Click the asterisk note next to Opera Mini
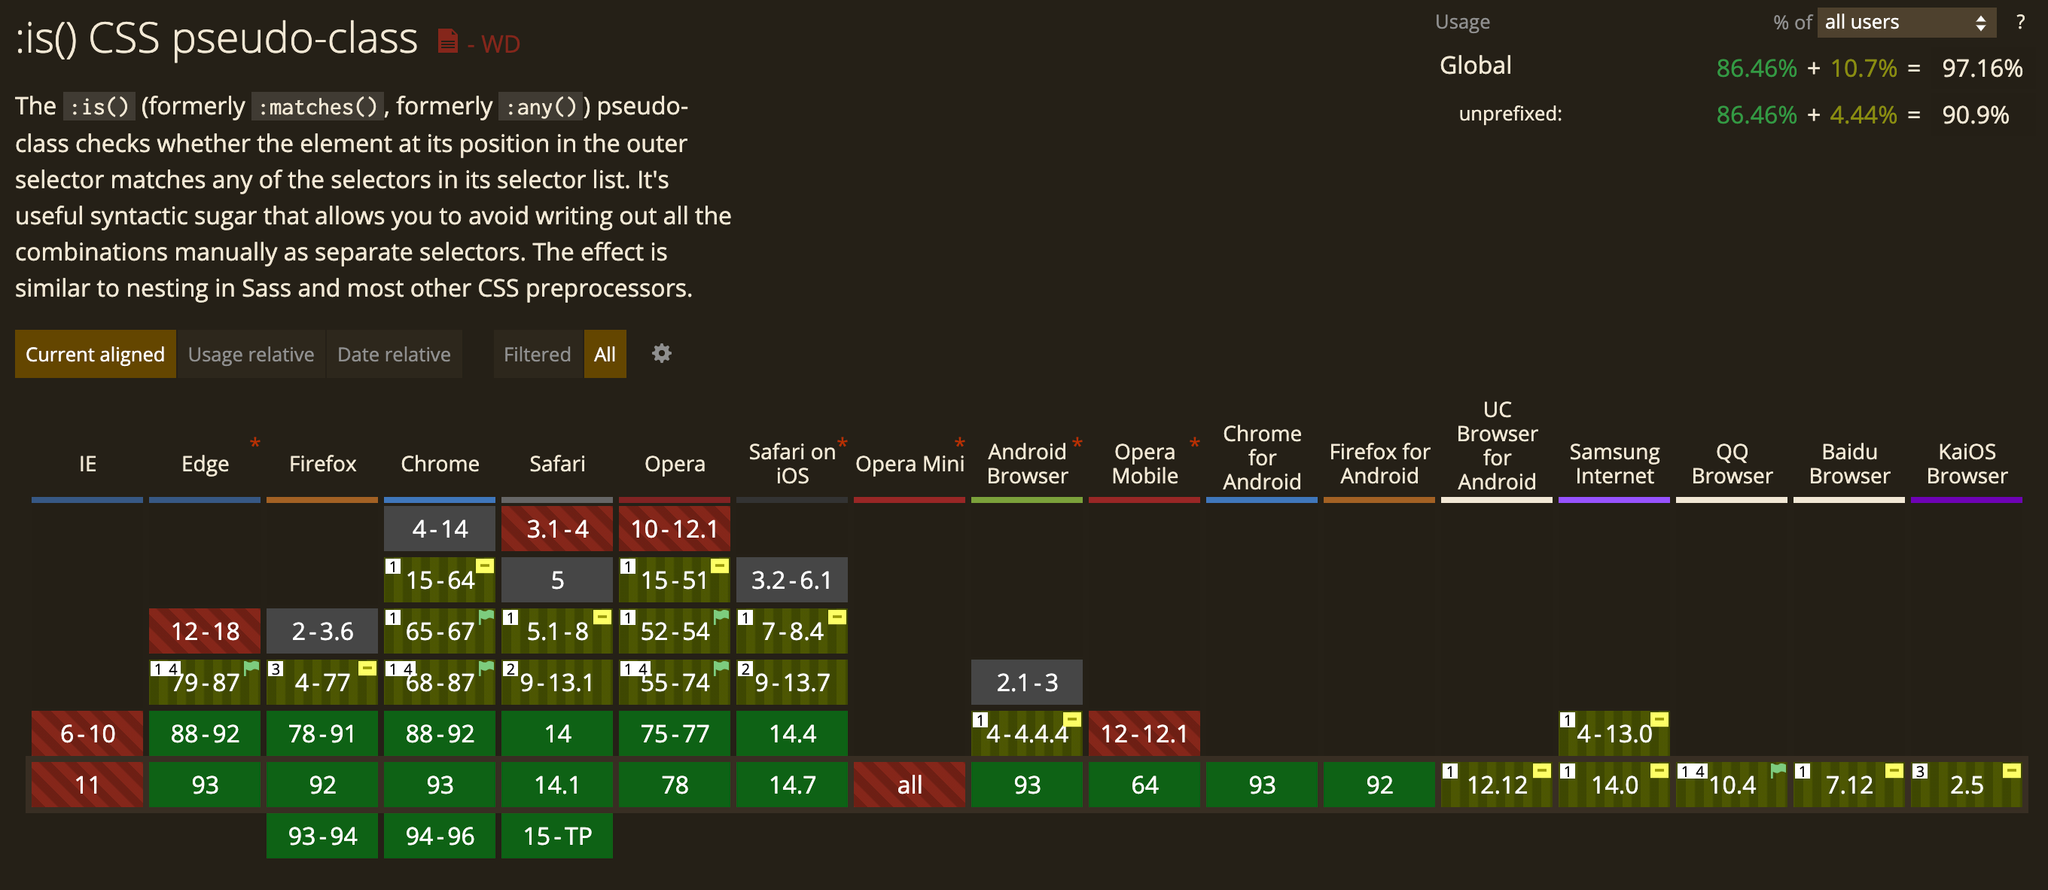Screen dimensions: 2048x890 (x=960, y=443)
